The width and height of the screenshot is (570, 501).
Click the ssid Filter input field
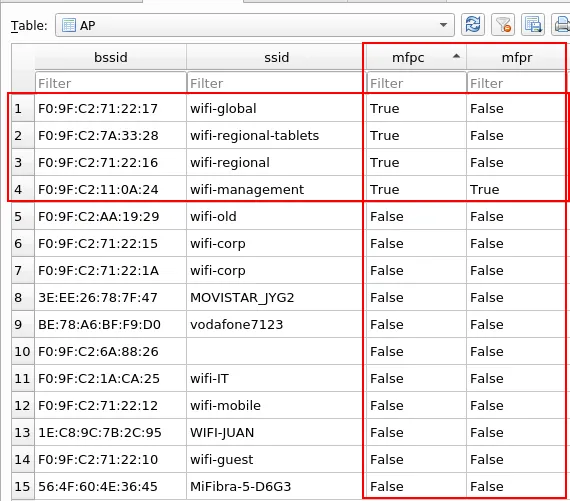pyautogui.click(x=276, y=83)
